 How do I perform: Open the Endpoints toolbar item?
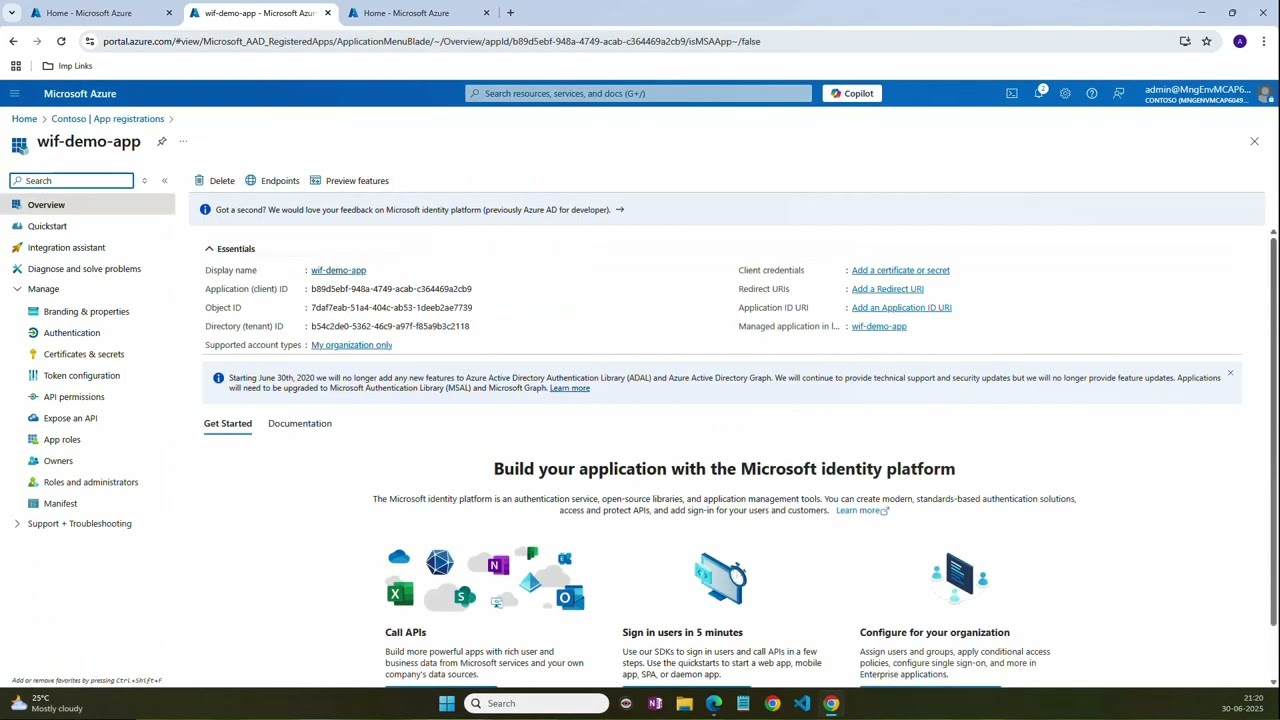tap(272, 181)
